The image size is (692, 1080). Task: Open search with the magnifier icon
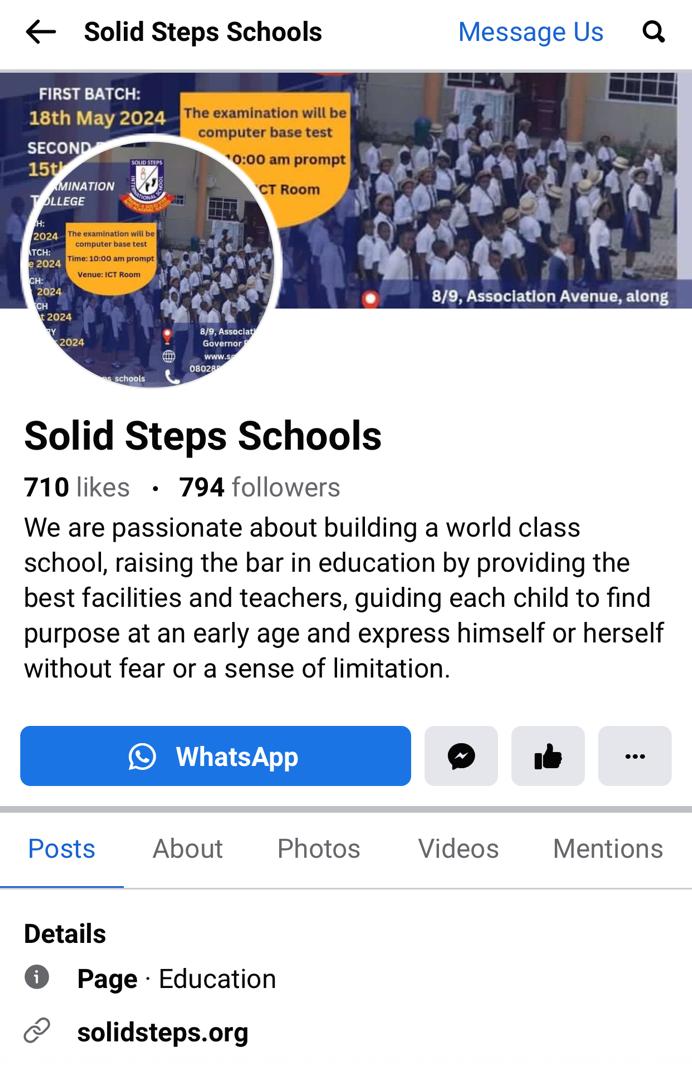[x=653, y=32]
